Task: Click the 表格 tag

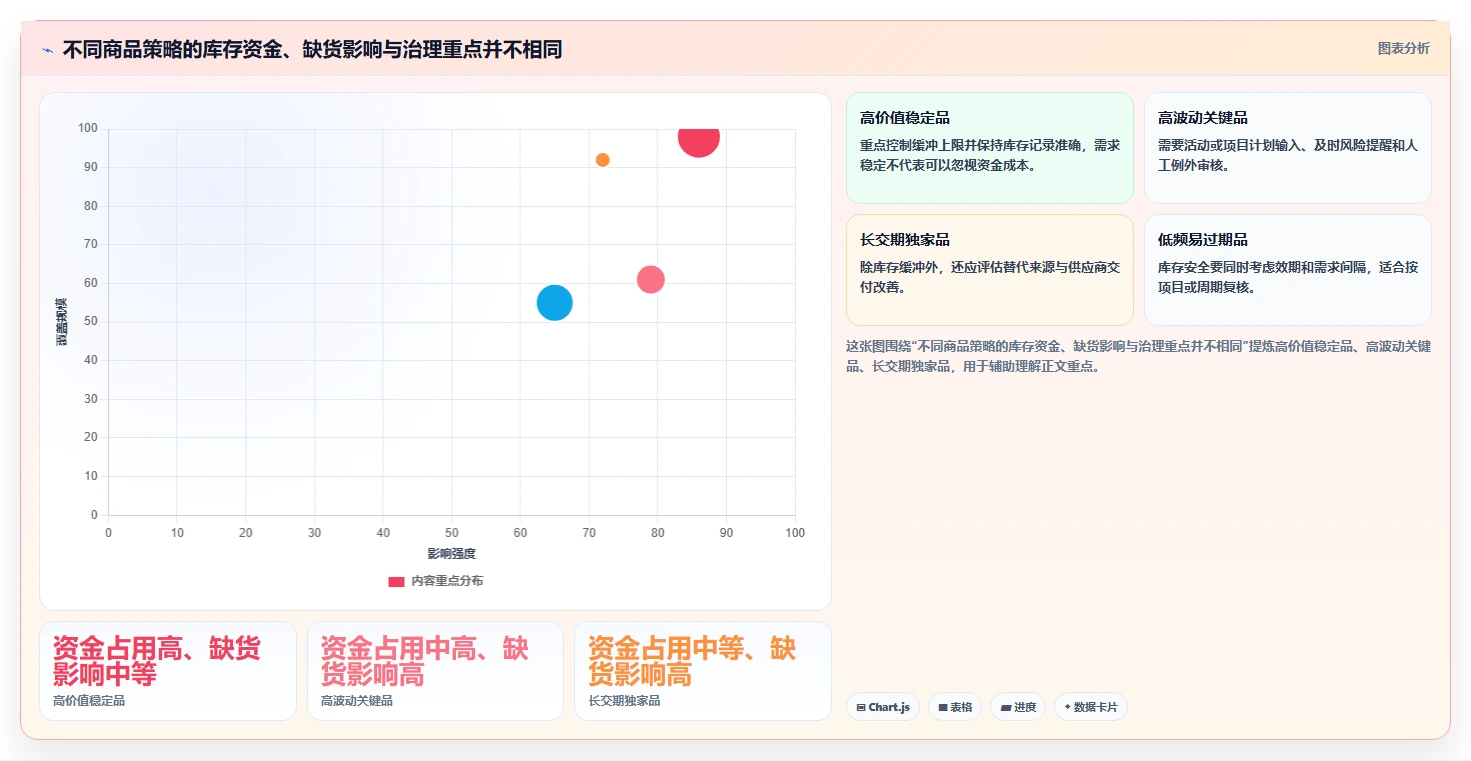Action: pos(955,707)
